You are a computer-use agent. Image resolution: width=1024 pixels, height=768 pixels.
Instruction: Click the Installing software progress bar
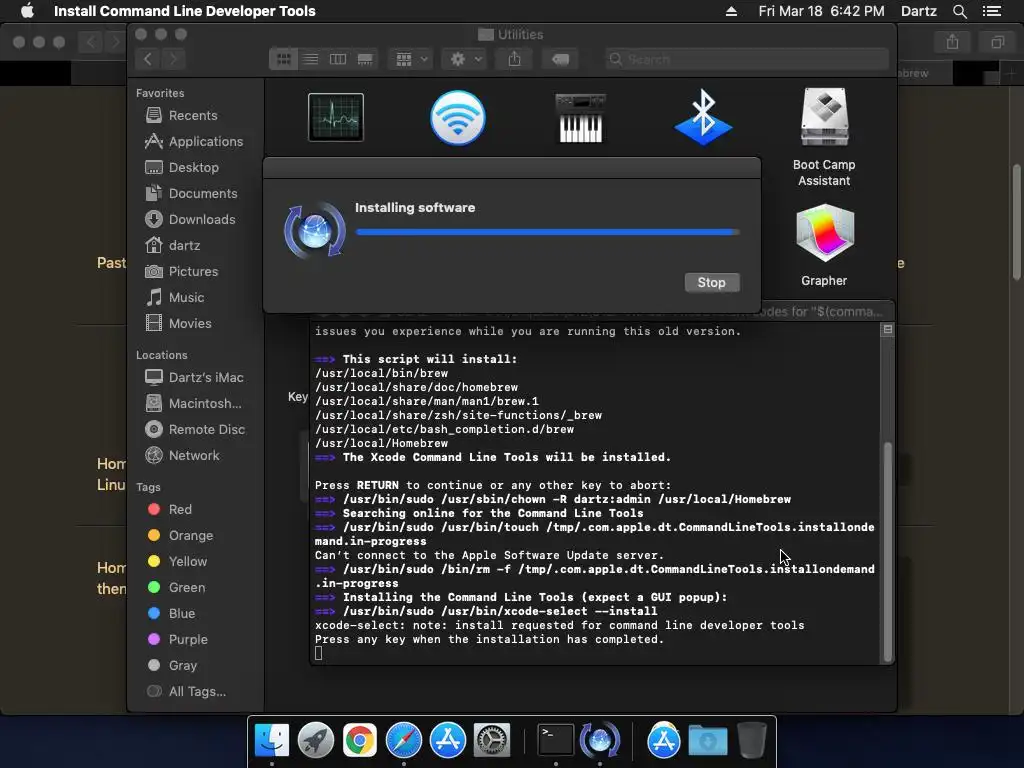547,232
